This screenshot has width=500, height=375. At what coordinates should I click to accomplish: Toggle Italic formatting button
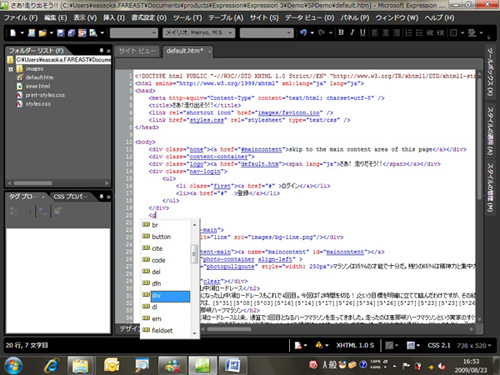352,33
